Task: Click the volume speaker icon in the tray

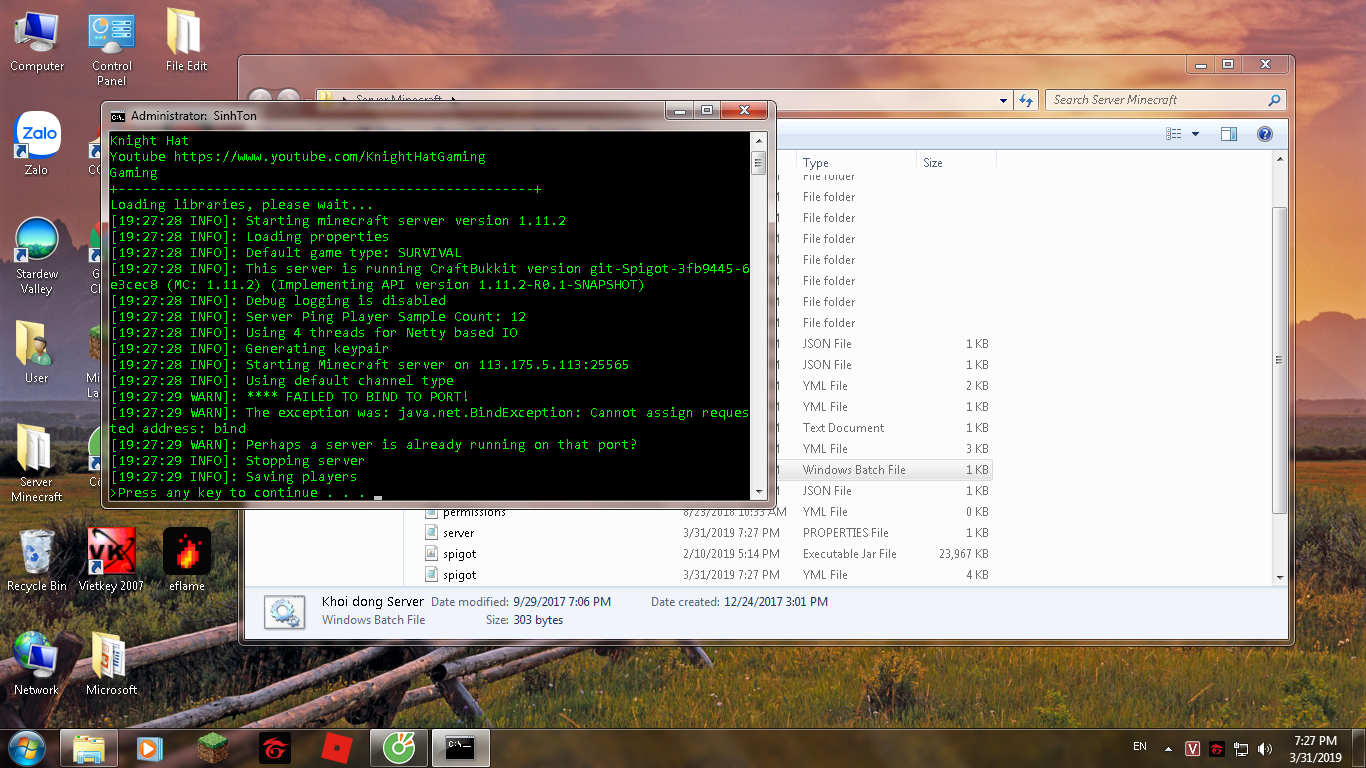Action: pos(1265,748)
